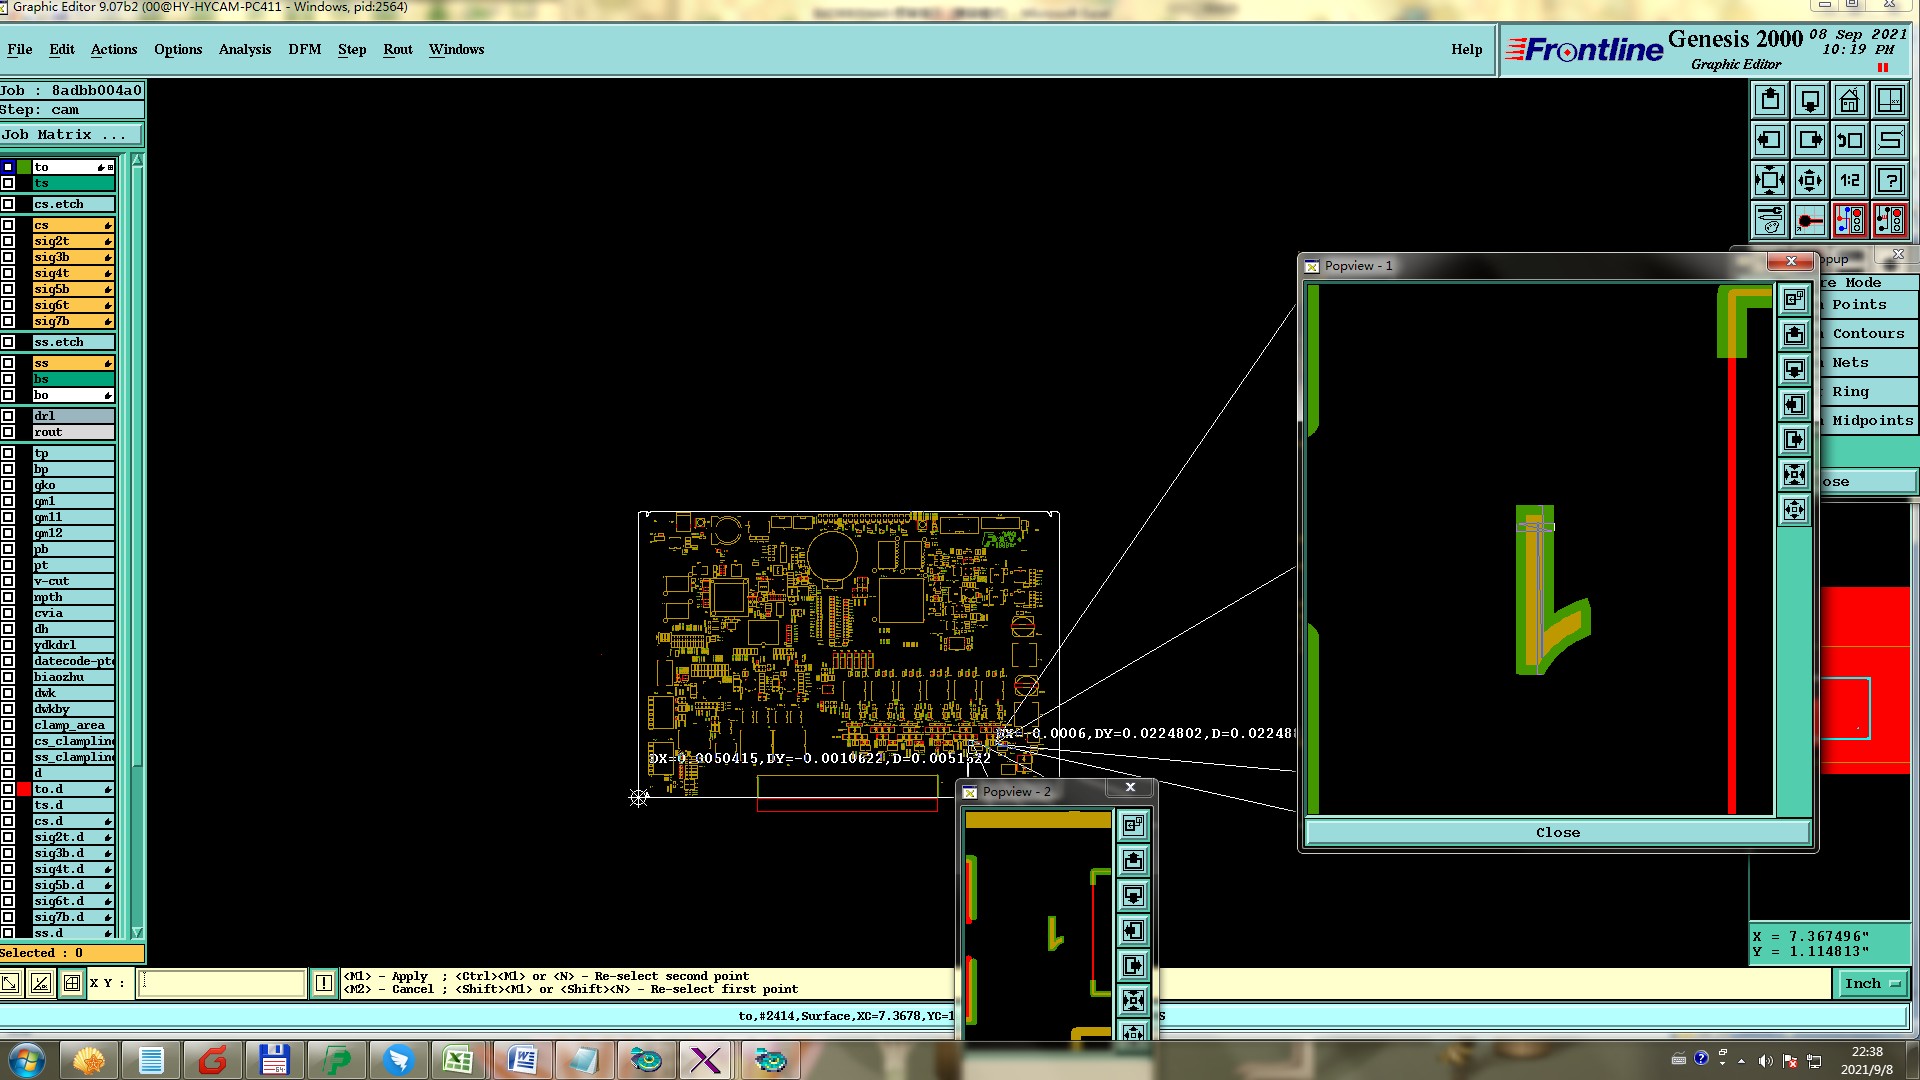Click the question mark help icon
This screenshot has height=1080, width=1920.
coord(1889,181)
